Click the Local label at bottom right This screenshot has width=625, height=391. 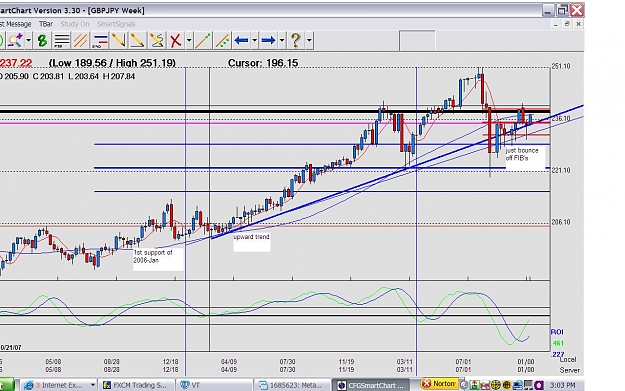click(x=568, y=360)
